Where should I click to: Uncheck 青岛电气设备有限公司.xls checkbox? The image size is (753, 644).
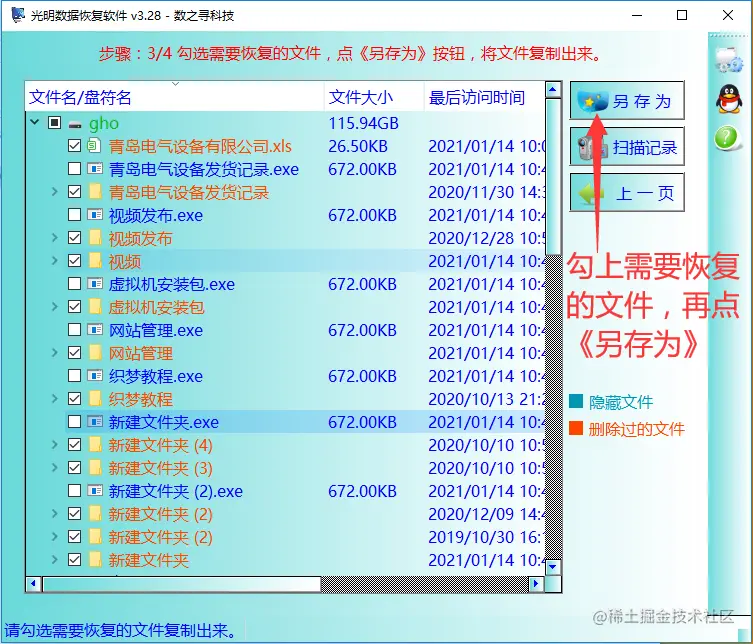click(x=74, y=146)
